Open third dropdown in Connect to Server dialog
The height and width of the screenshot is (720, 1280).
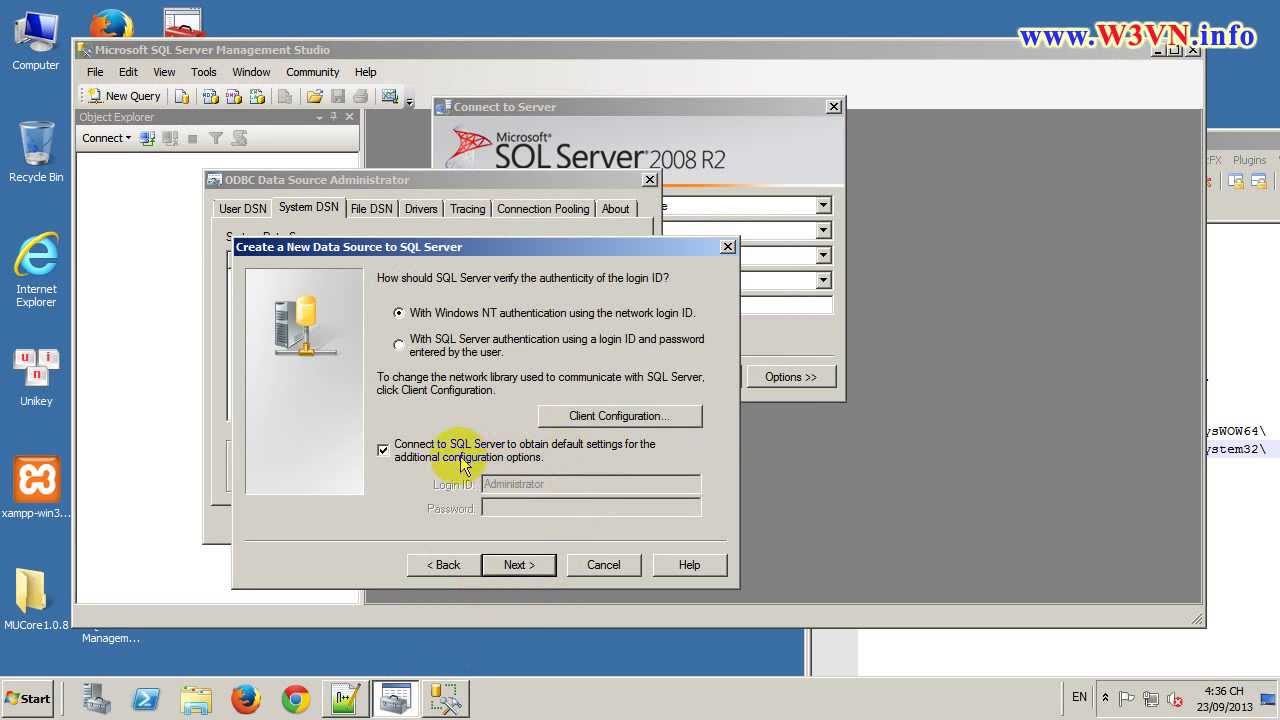tap(823, 256)
